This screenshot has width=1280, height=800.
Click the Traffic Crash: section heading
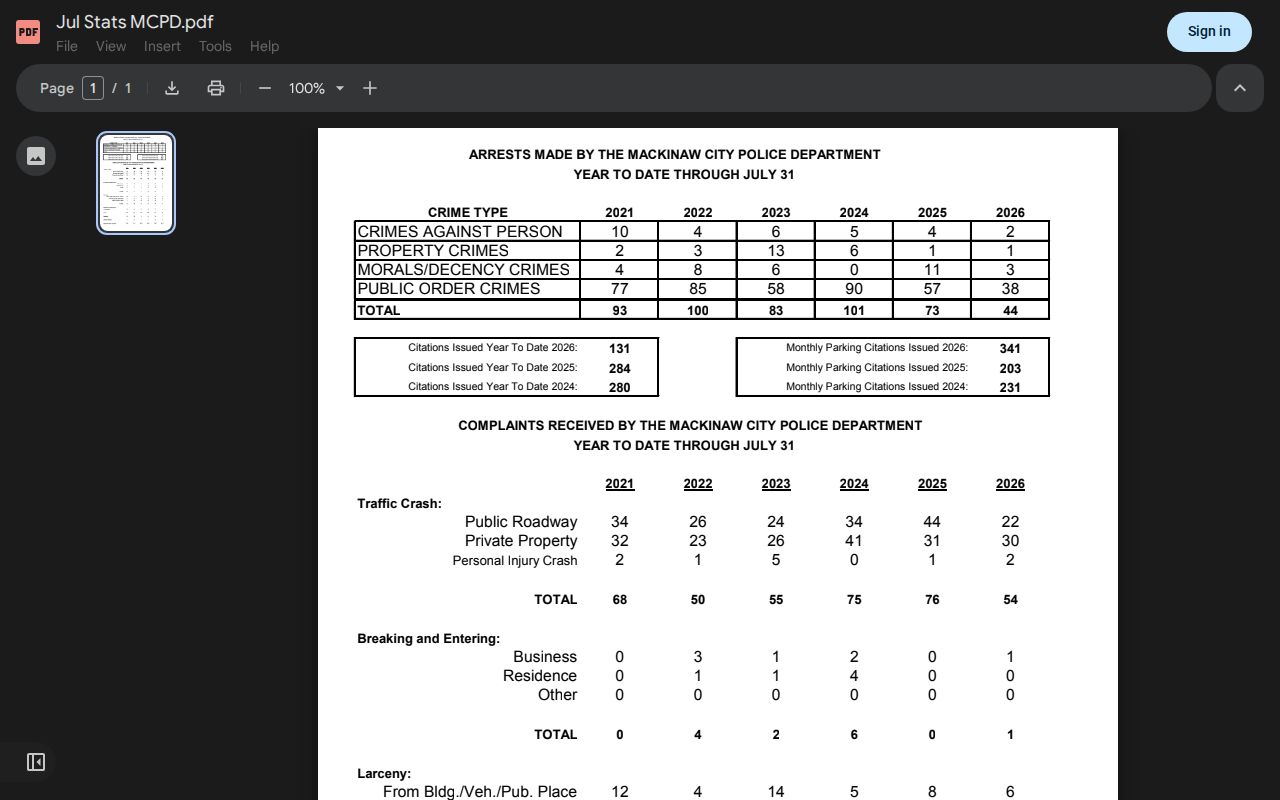399,503
